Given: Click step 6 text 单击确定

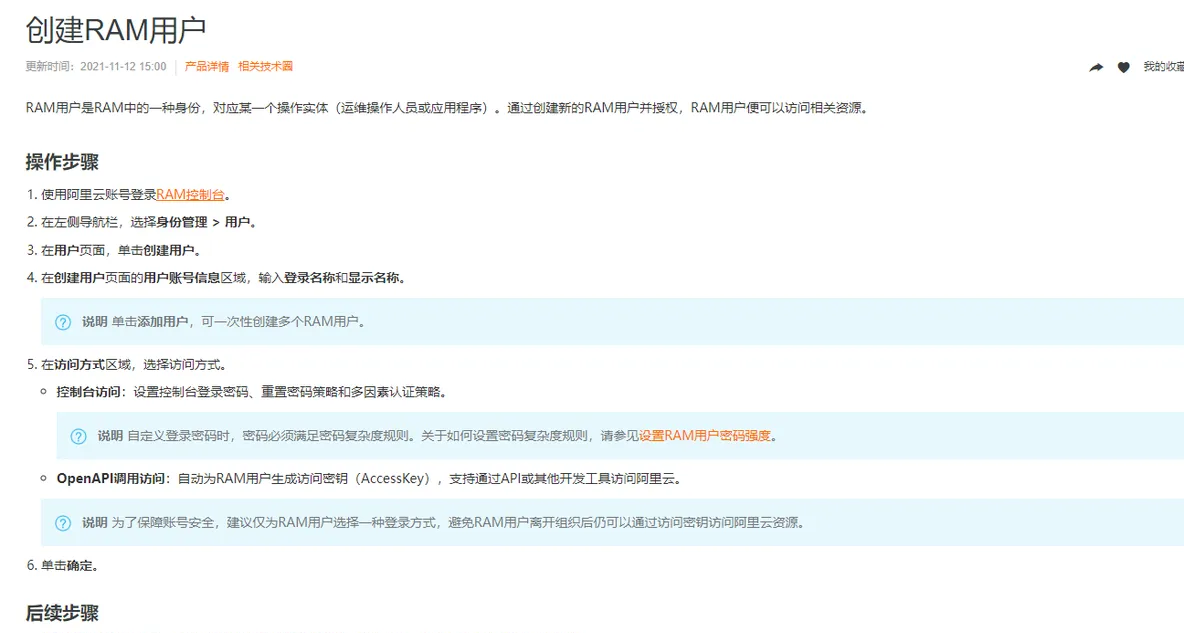Looking at the screenshot, I should [x=69, y=566].
